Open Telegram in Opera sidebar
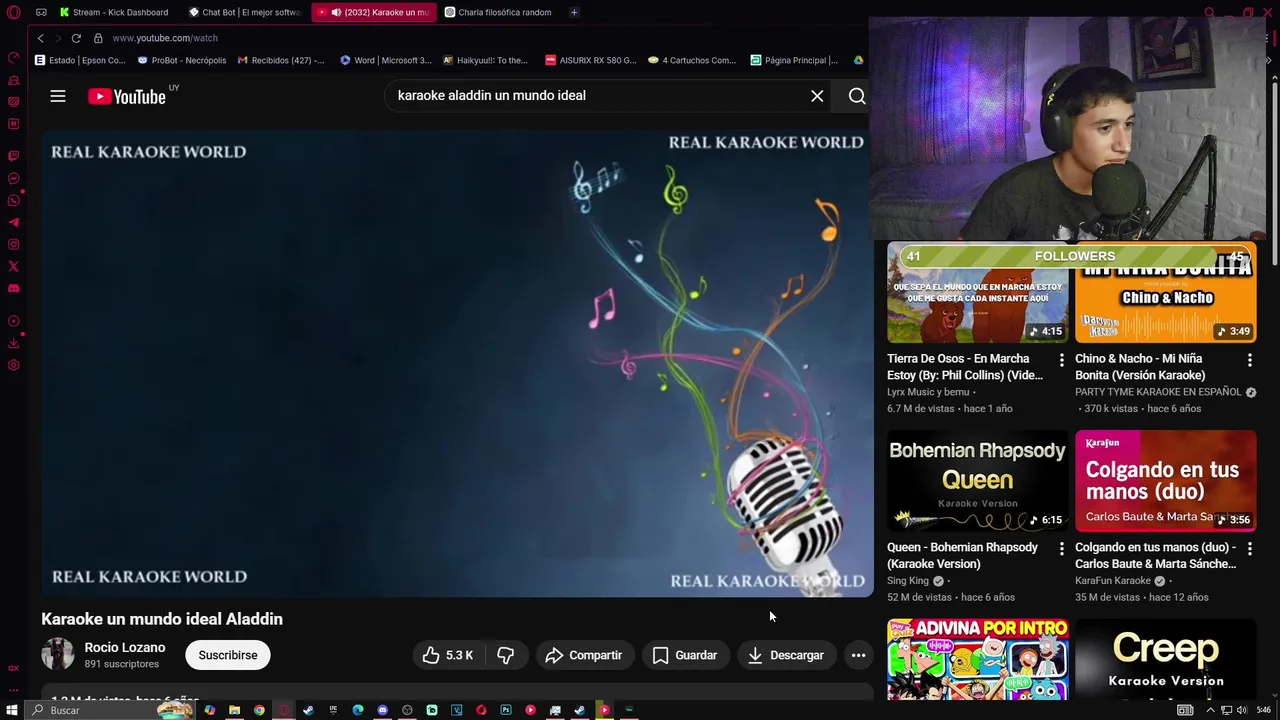Screen dimensions: 1280x720 [13, 222]
